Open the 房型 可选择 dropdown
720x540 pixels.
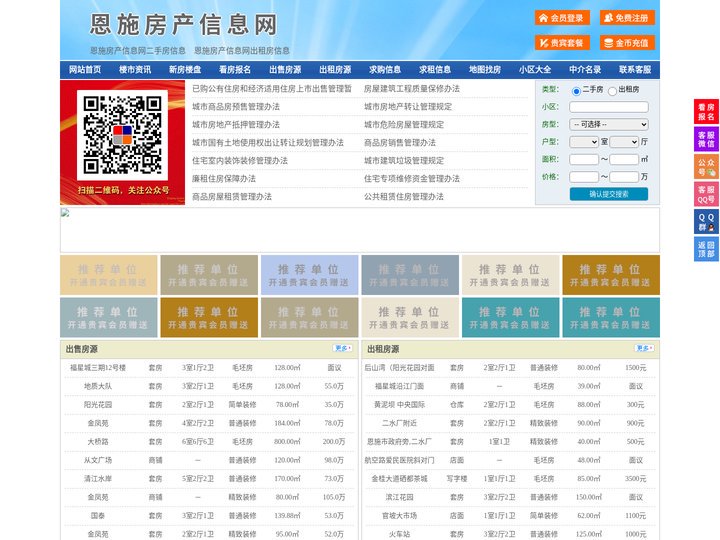pos(609,124)
